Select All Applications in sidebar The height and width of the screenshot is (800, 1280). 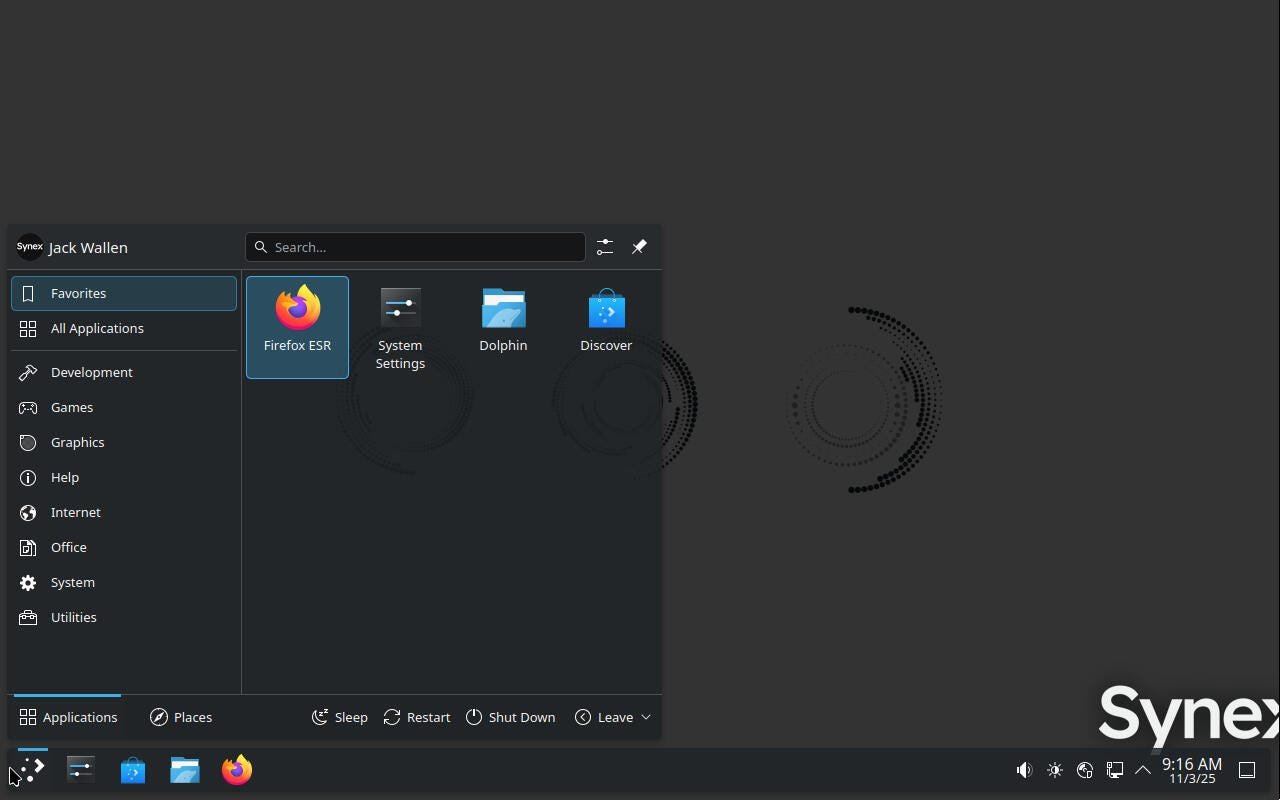[x=97, y=328]
